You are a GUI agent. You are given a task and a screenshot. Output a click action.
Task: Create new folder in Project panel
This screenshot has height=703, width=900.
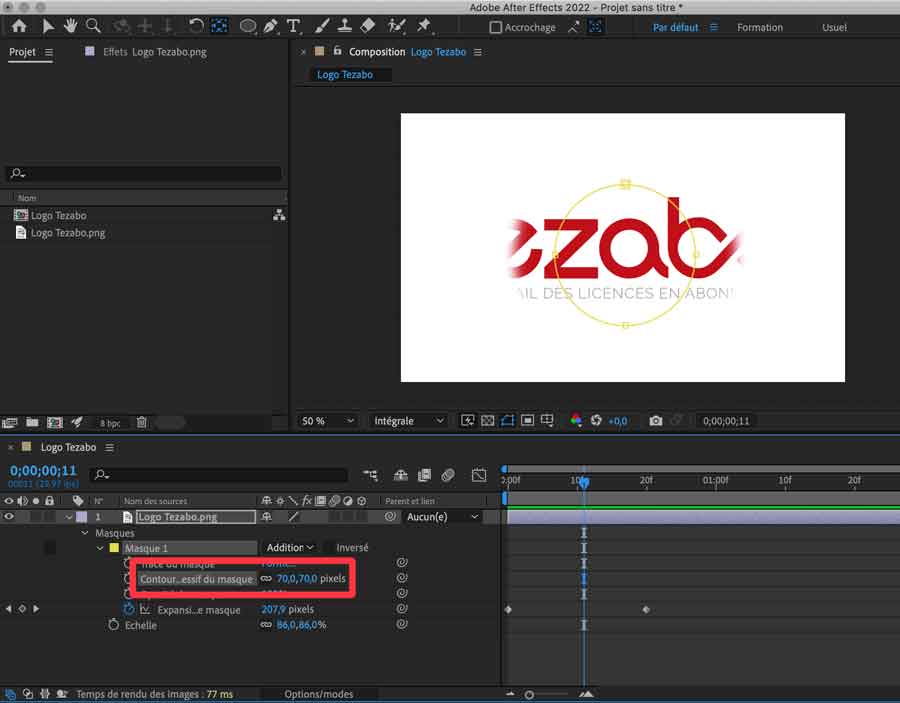pyautogui.click(x=32, y=423)
